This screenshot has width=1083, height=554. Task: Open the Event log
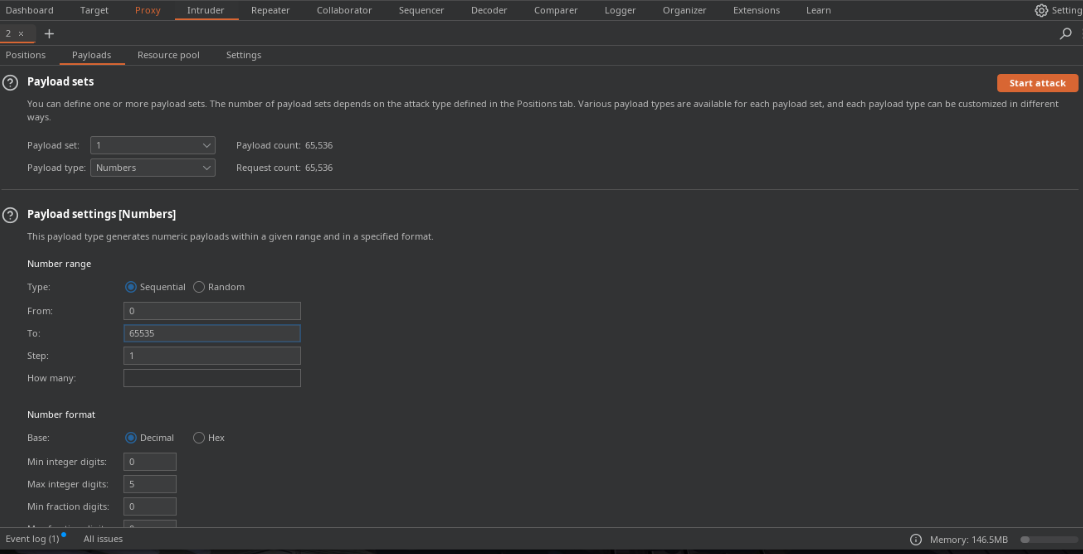pyautogui.click(x=32, y=539)
